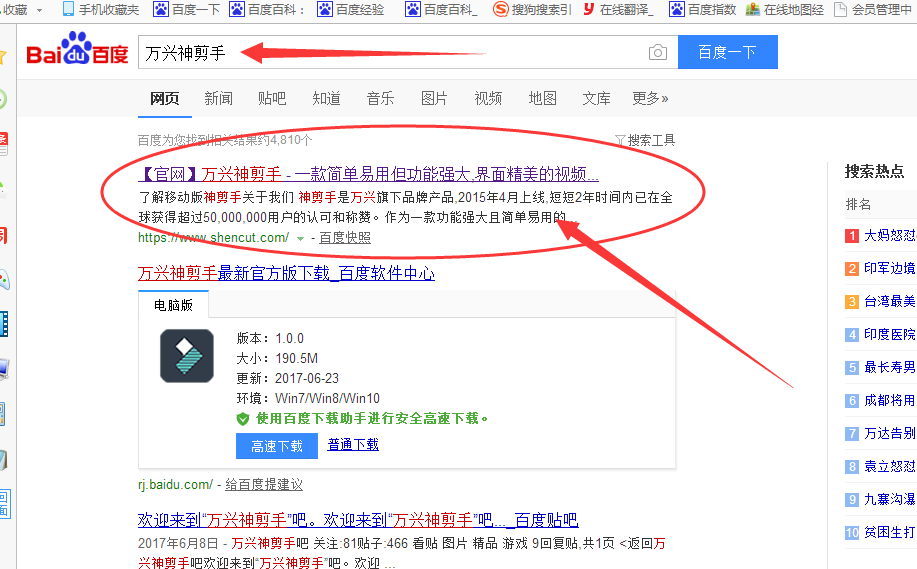Open the 百度贴吧 万兴神剪手吧 result link
Screen dimensions: 917x569
(x=358, y=520)
